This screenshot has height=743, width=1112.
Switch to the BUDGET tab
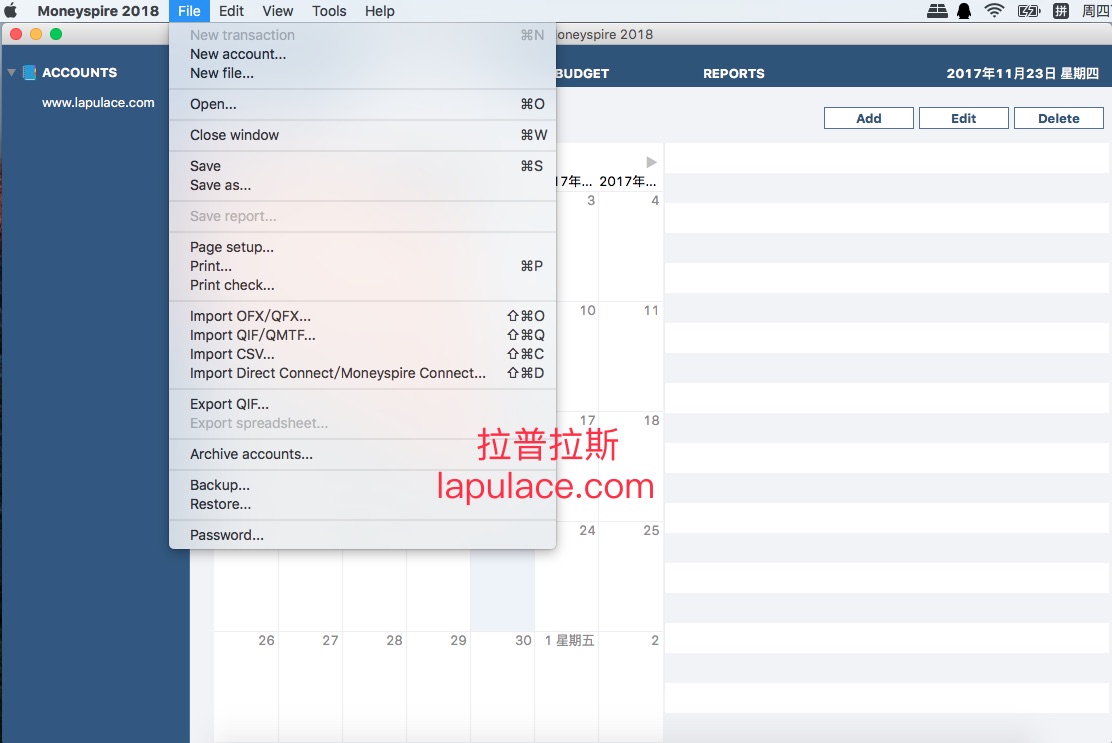pos(582,73)
